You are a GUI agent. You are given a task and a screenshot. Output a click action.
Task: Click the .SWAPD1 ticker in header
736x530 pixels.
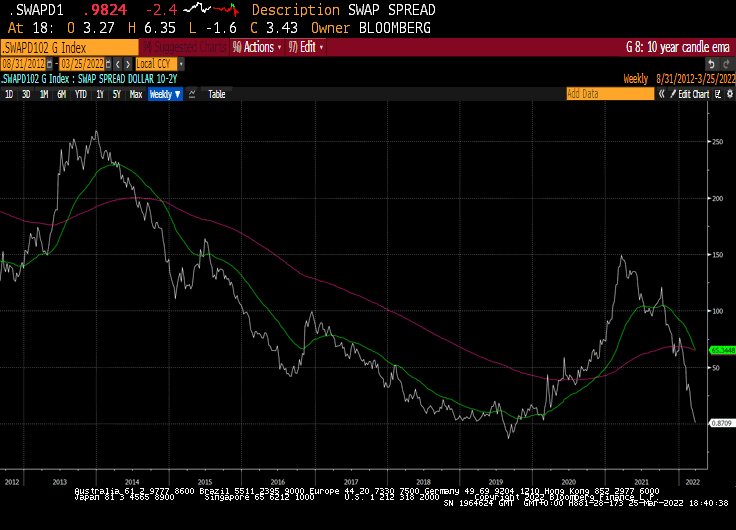tap(36, 10)
